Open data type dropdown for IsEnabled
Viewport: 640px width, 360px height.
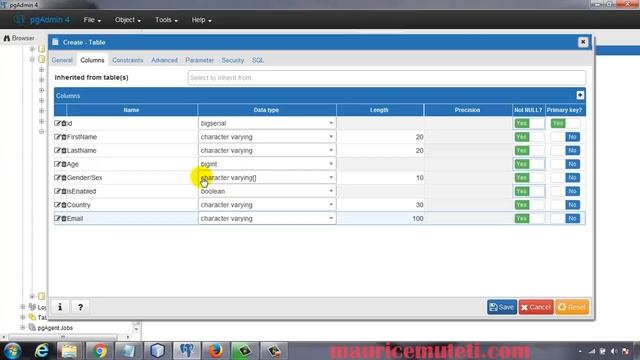[x=267, y=191]
